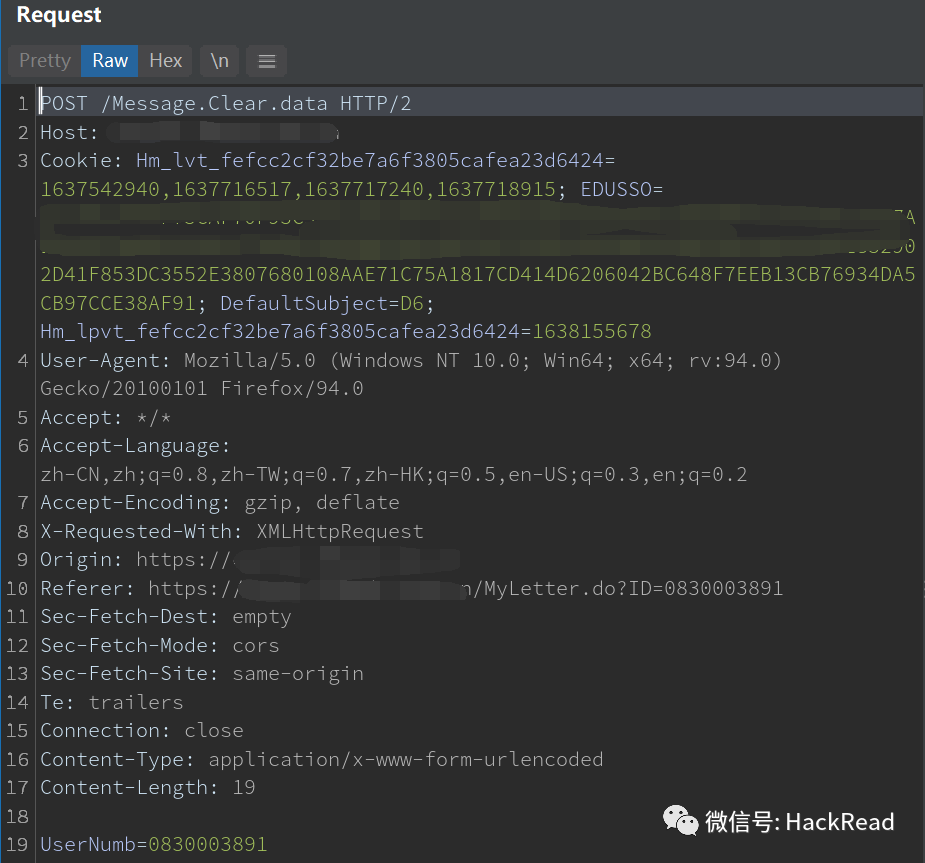The image size is (925, 863).
Task: Click the User-Agent: Mozilla/5.0 header line
Action: (x=411, y=360)
